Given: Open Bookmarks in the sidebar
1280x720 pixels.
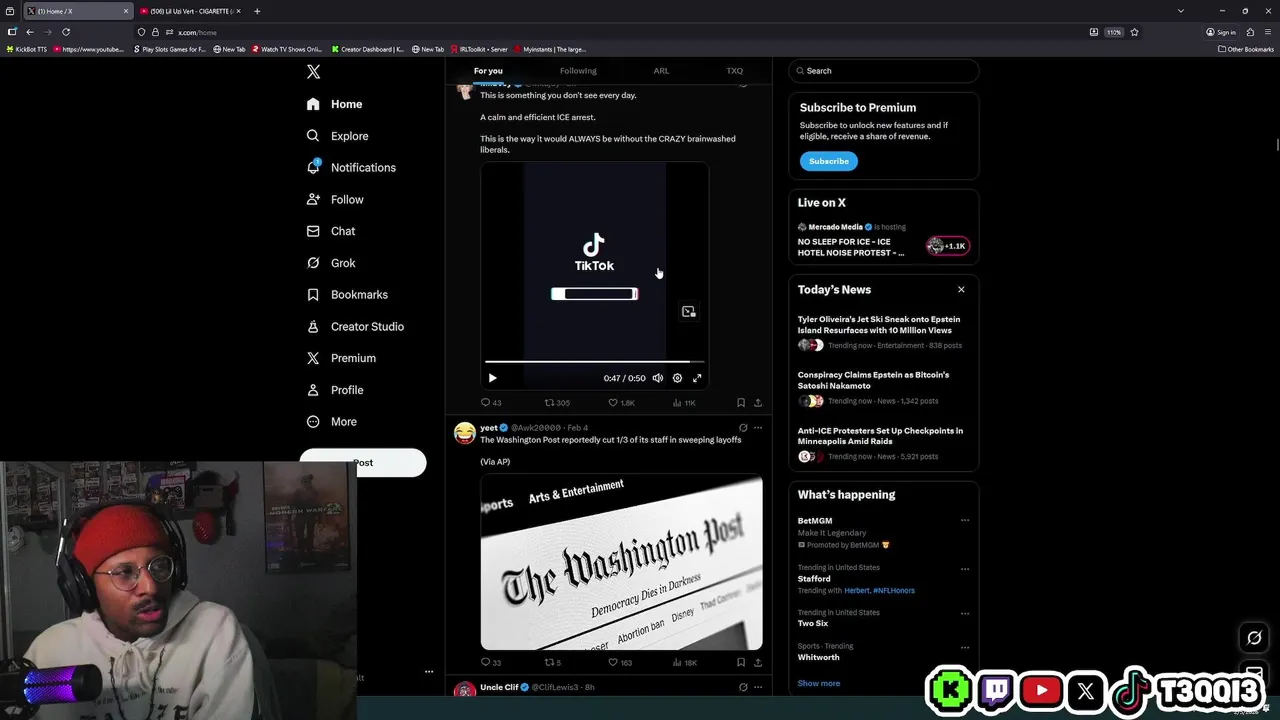Looking at the screenshot, I should pos(347,295).
